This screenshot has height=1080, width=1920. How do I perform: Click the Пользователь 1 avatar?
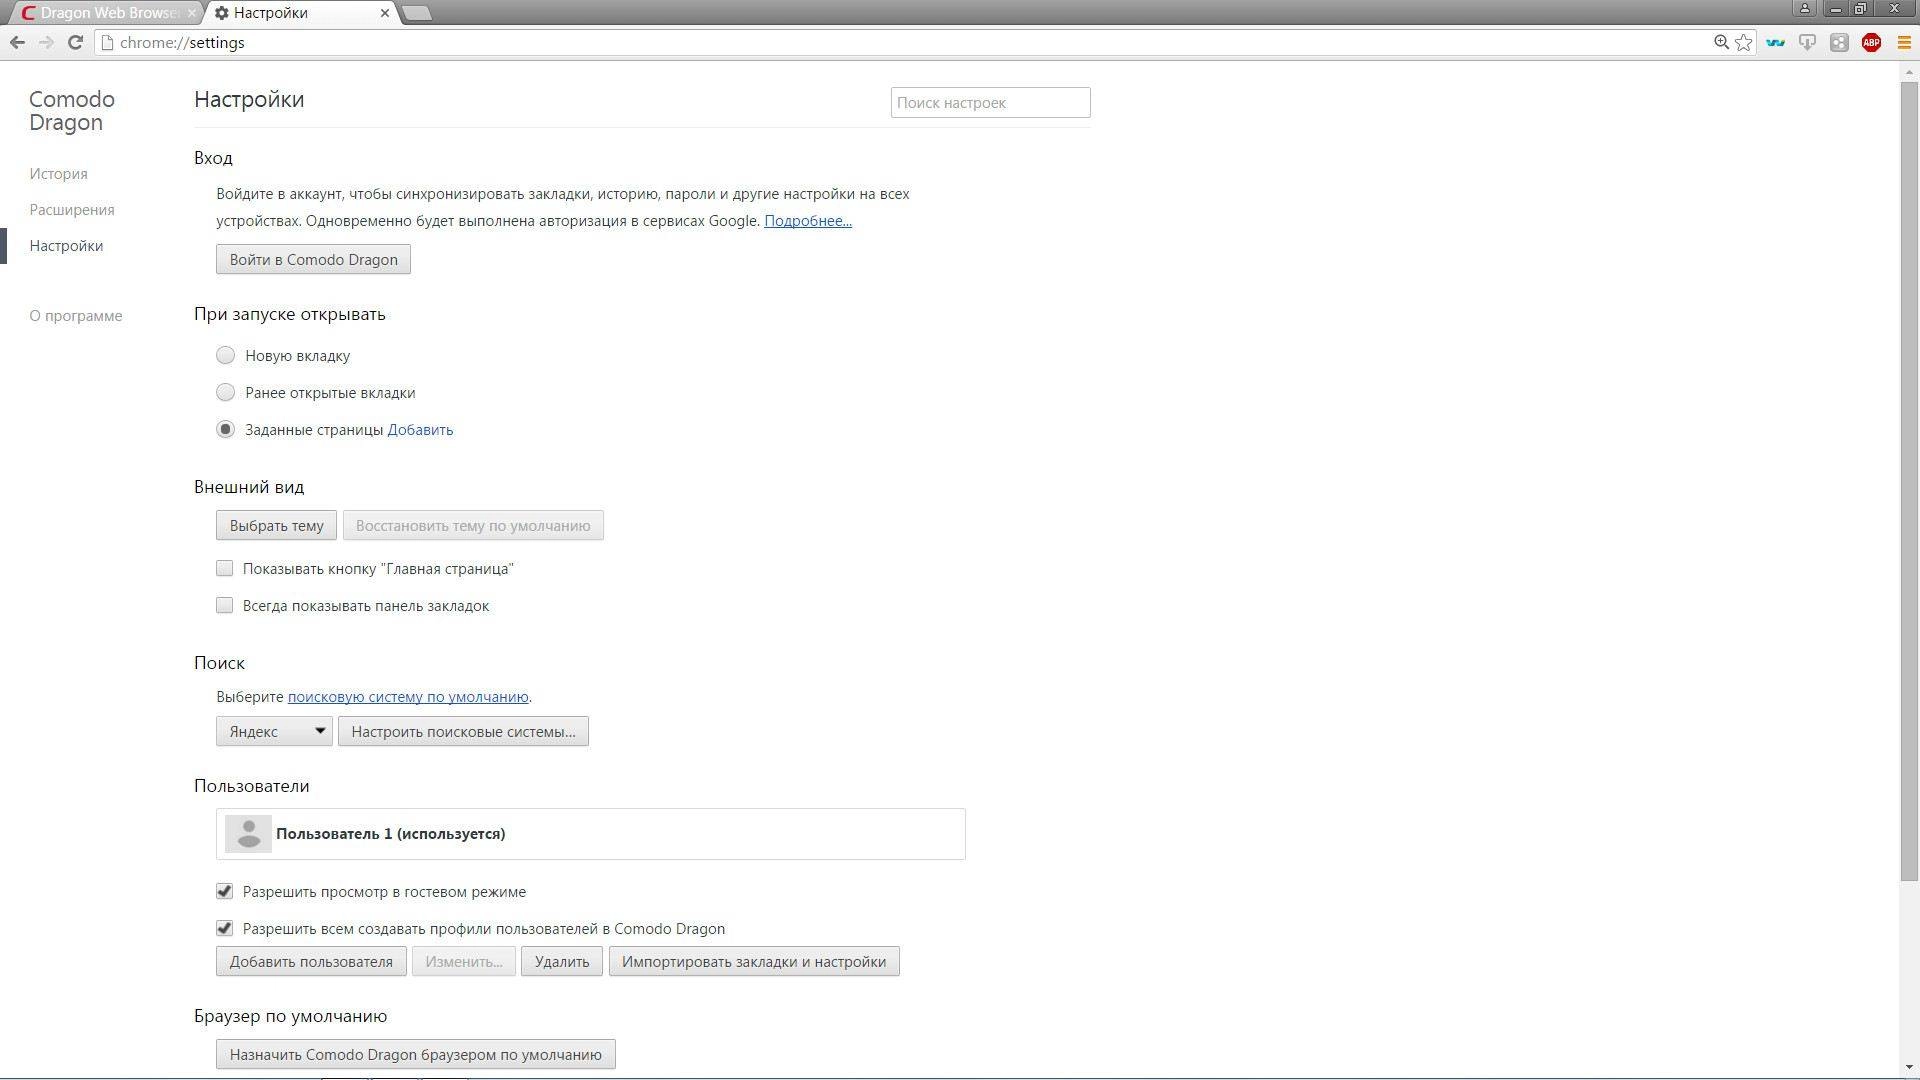coord(248,834)
